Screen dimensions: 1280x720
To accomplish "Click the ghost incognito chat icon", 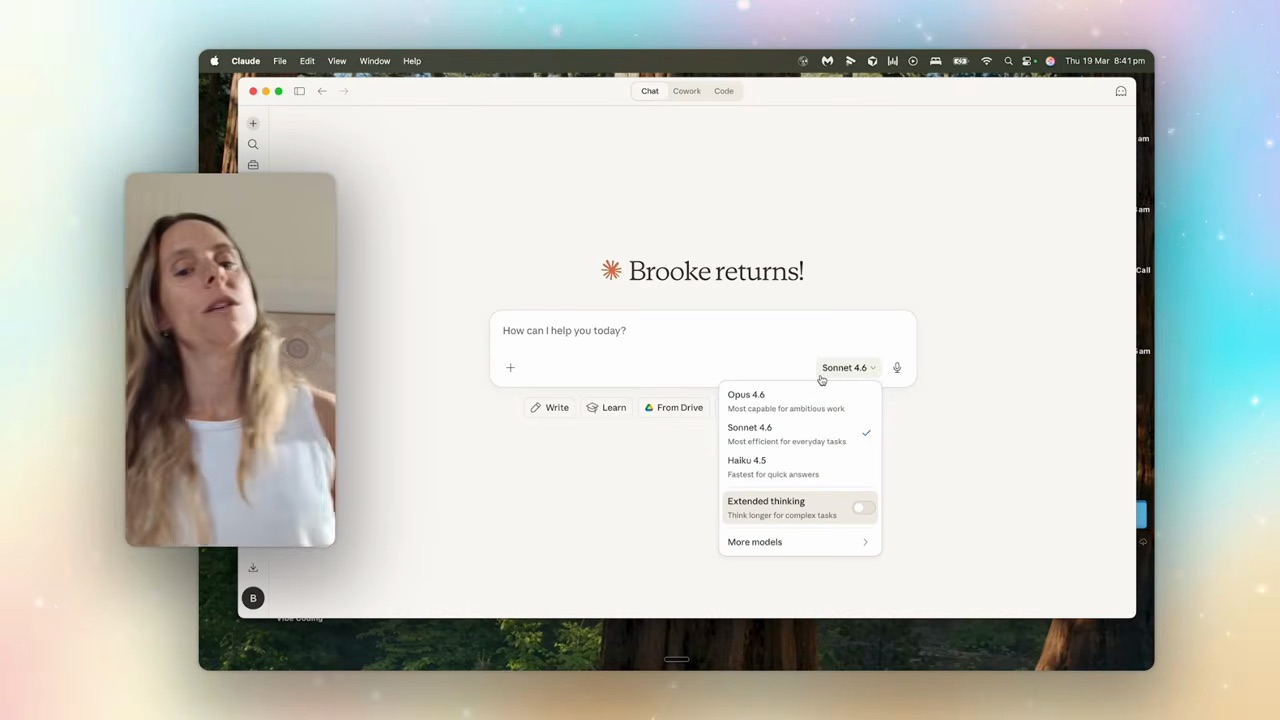I will [1121, 91].
